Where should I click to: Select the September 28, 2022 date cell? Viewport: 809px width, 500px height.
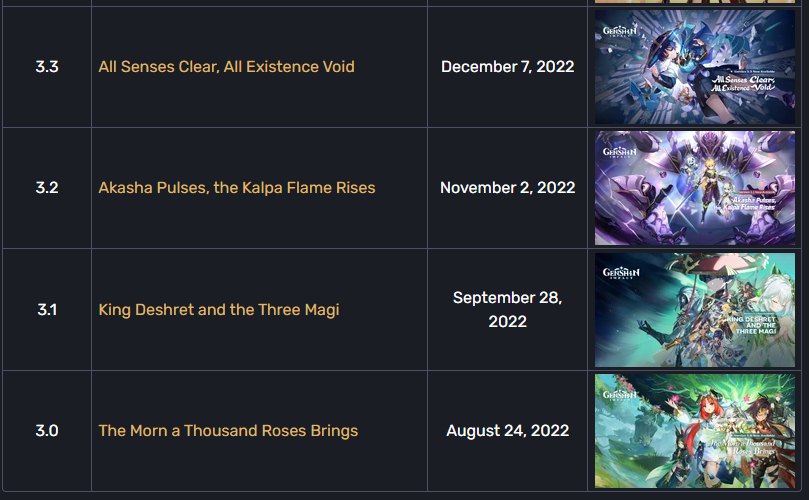(x=508, y=310)
